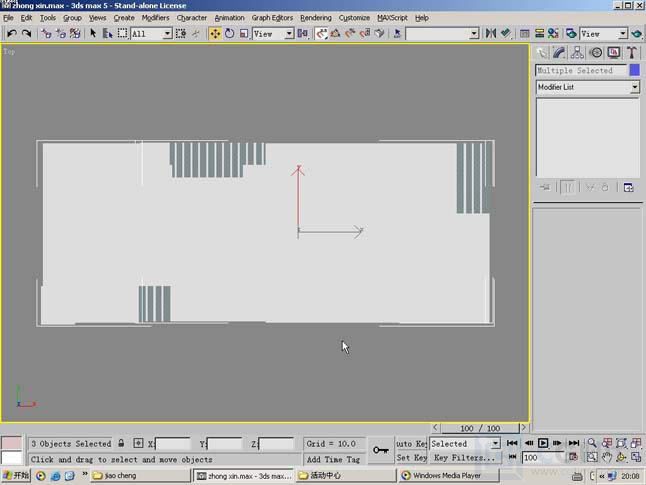Open the Customize menu

(354, 18)
